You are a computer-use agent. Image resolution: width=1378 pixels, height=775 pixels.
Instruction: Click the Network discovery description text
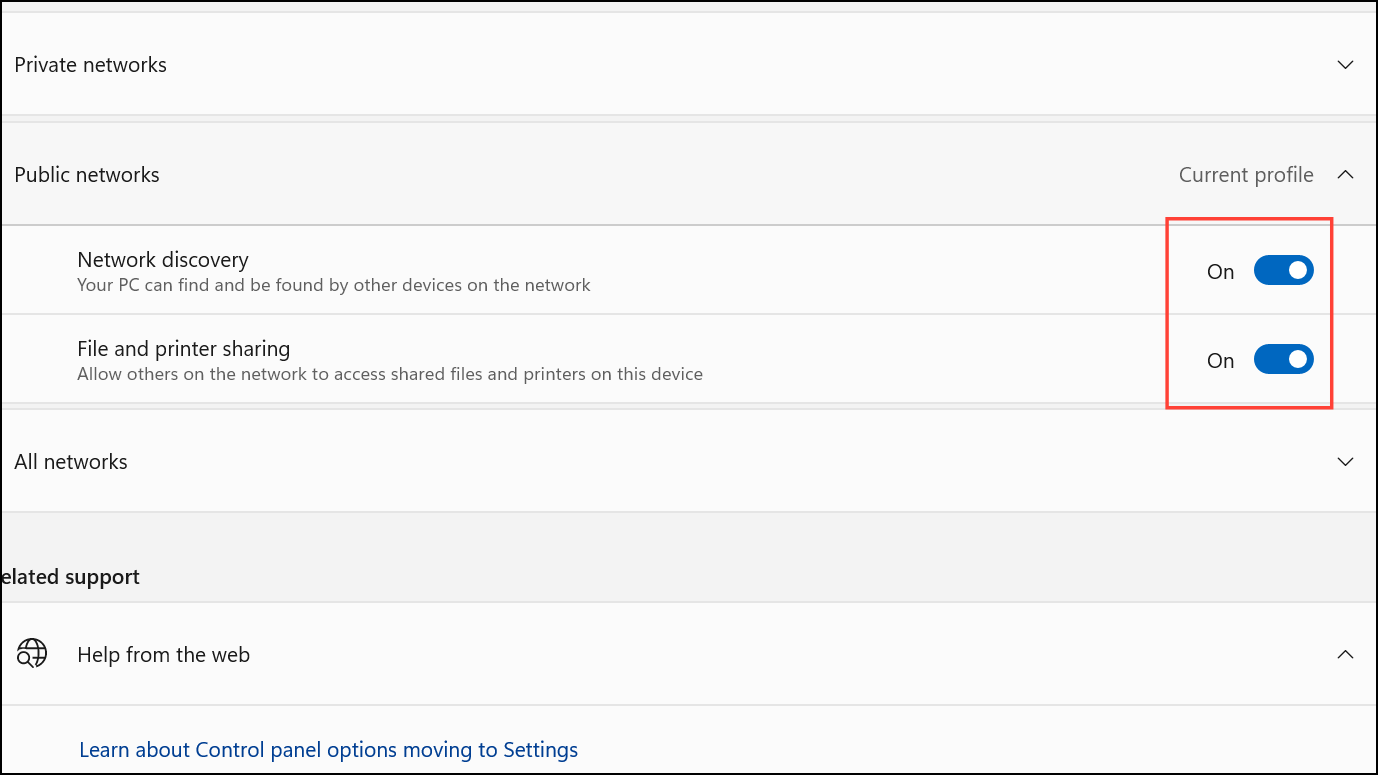[333, 285]
